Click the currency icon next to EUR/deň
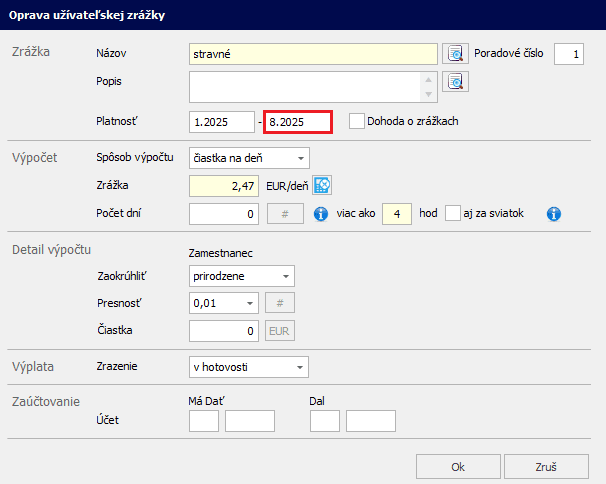The height and width of the screenshot is (484, 606). (x=322, y=185)
